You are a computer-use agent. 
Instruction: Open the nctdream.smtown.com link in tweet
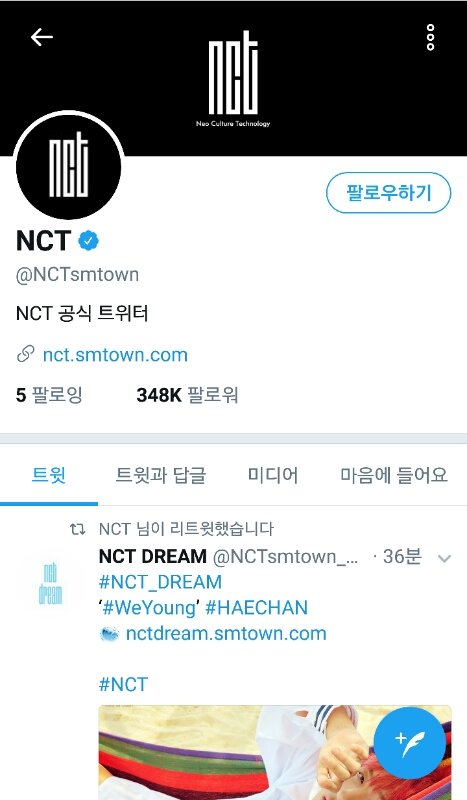coord(226,633)
